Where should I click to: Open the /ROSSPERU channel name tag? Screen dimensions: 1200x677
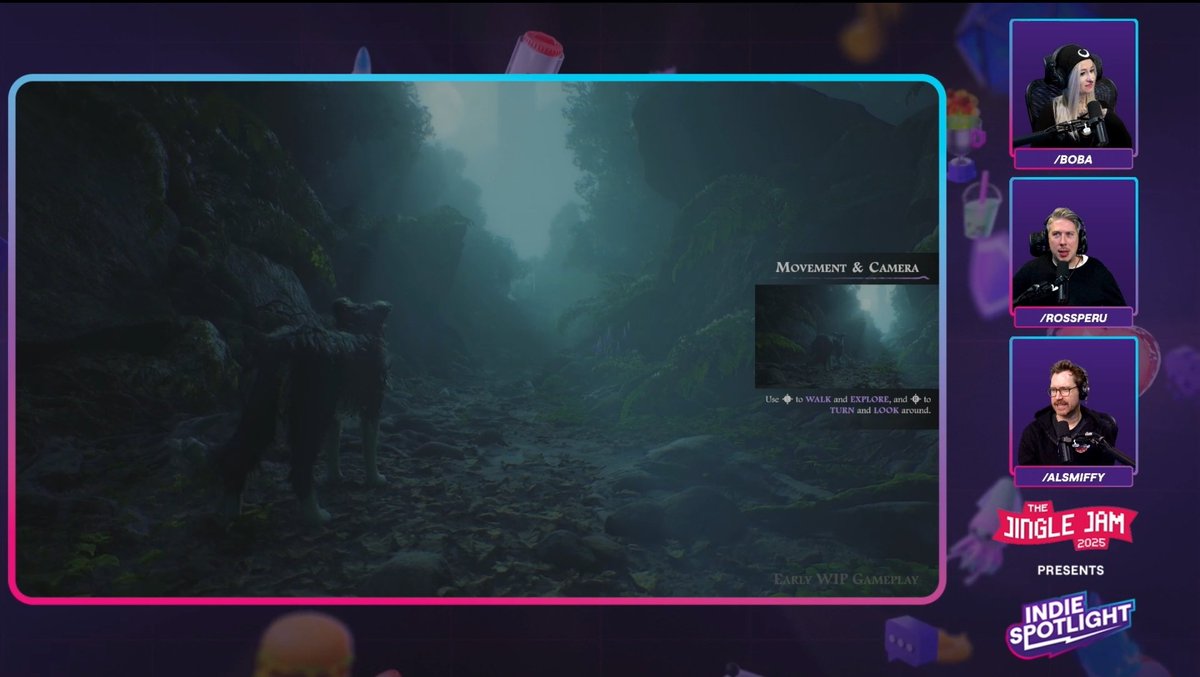(1074, 315)
